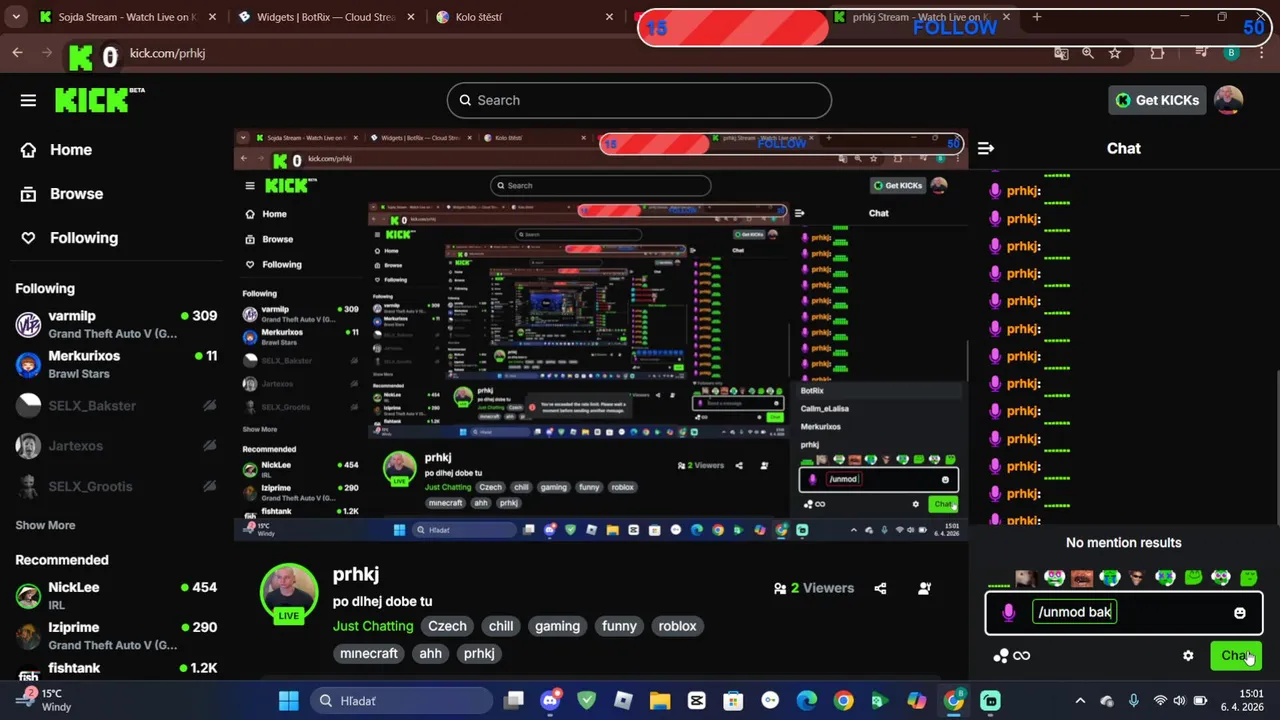Click the 2 Viewers count
The width and height of the screenshot is (1280, 720).
pos(814,588)
